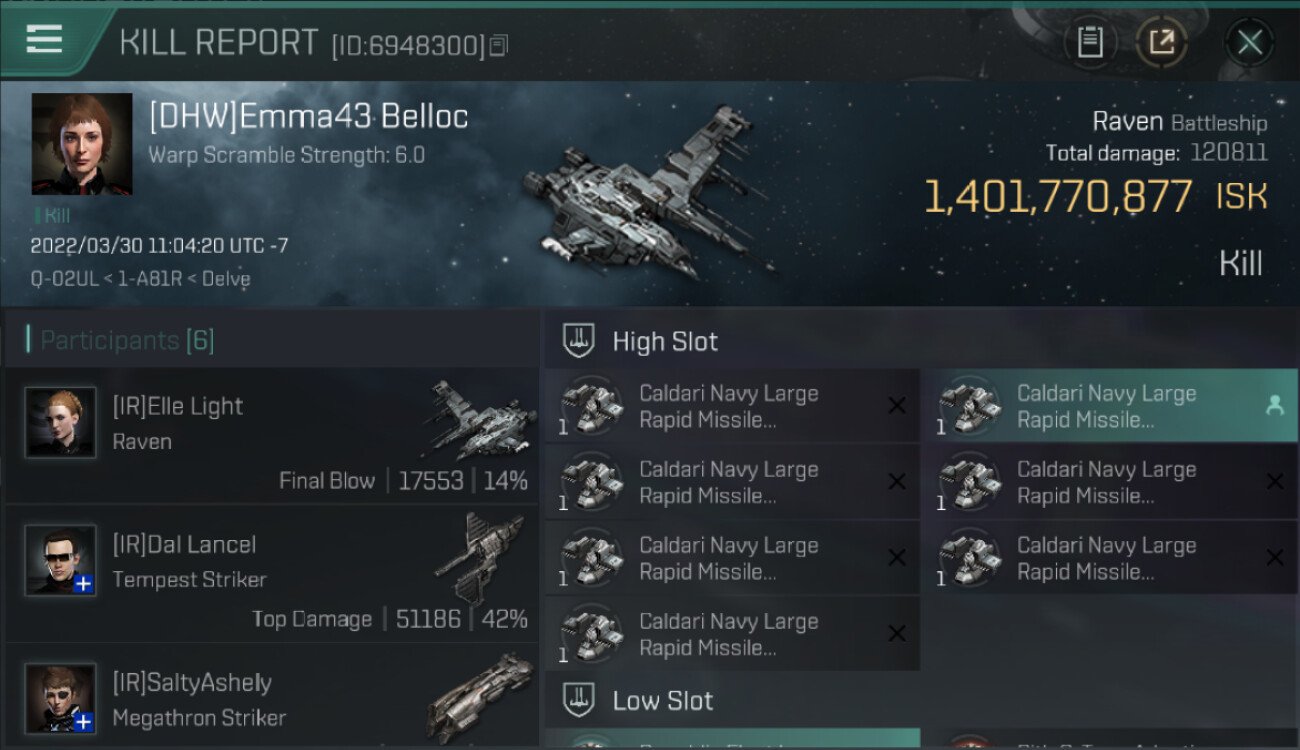Open the hamburger menu button

pos(45,39)
